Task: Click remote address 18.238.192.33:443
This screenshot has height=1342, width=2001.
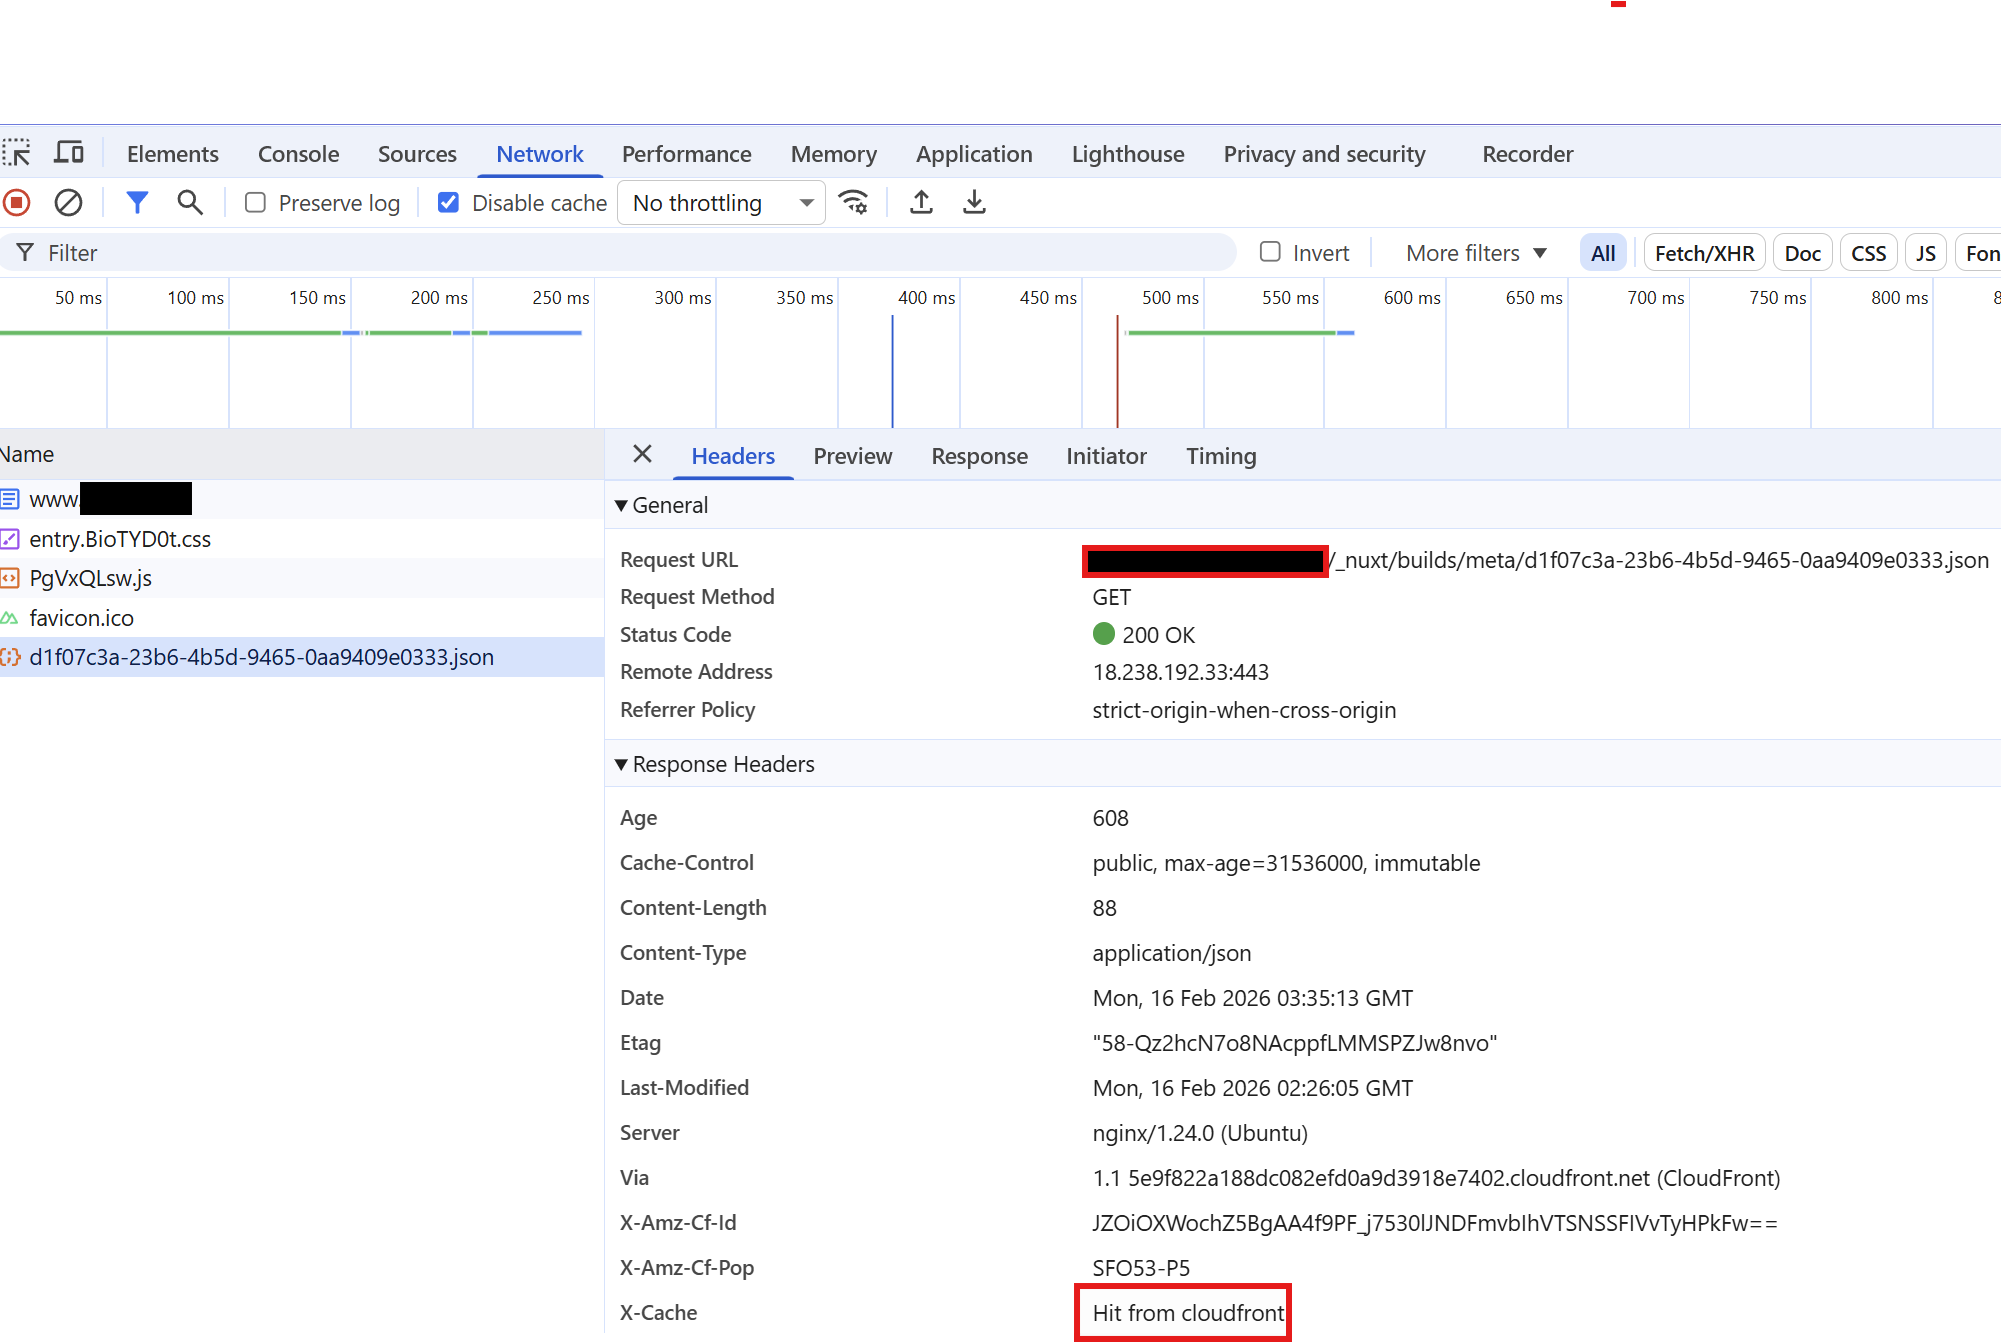Action: tap(1180, 672)
